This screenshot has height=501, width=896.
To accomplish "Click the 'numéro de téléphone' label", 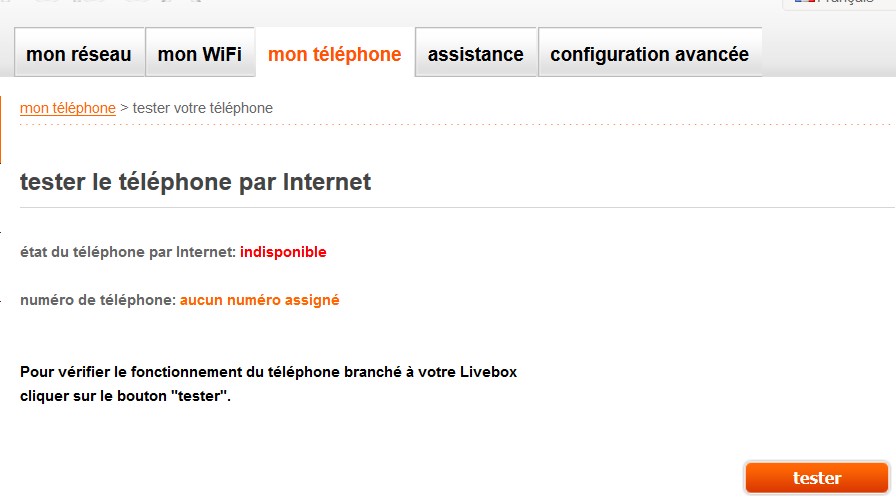I will click(x=97, y=299).
